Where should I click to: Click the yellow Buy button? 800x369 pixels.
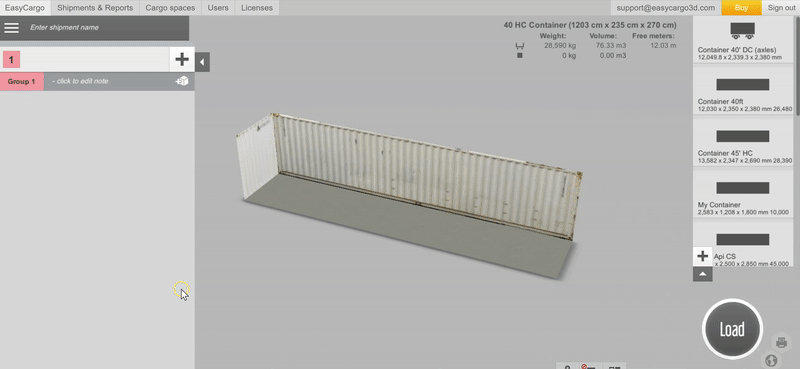[x=741, y=8]
